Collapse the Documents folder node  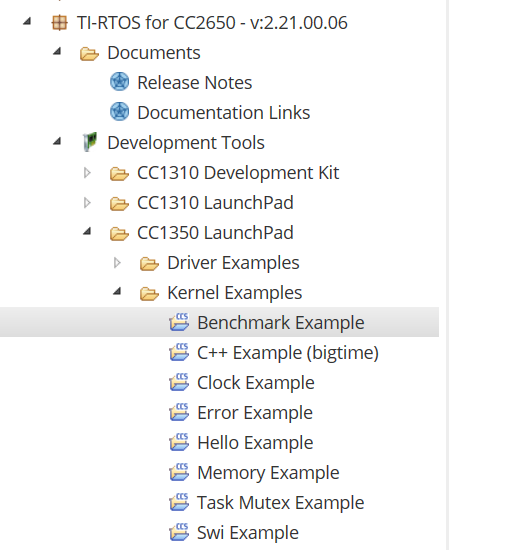click(57, 52)
